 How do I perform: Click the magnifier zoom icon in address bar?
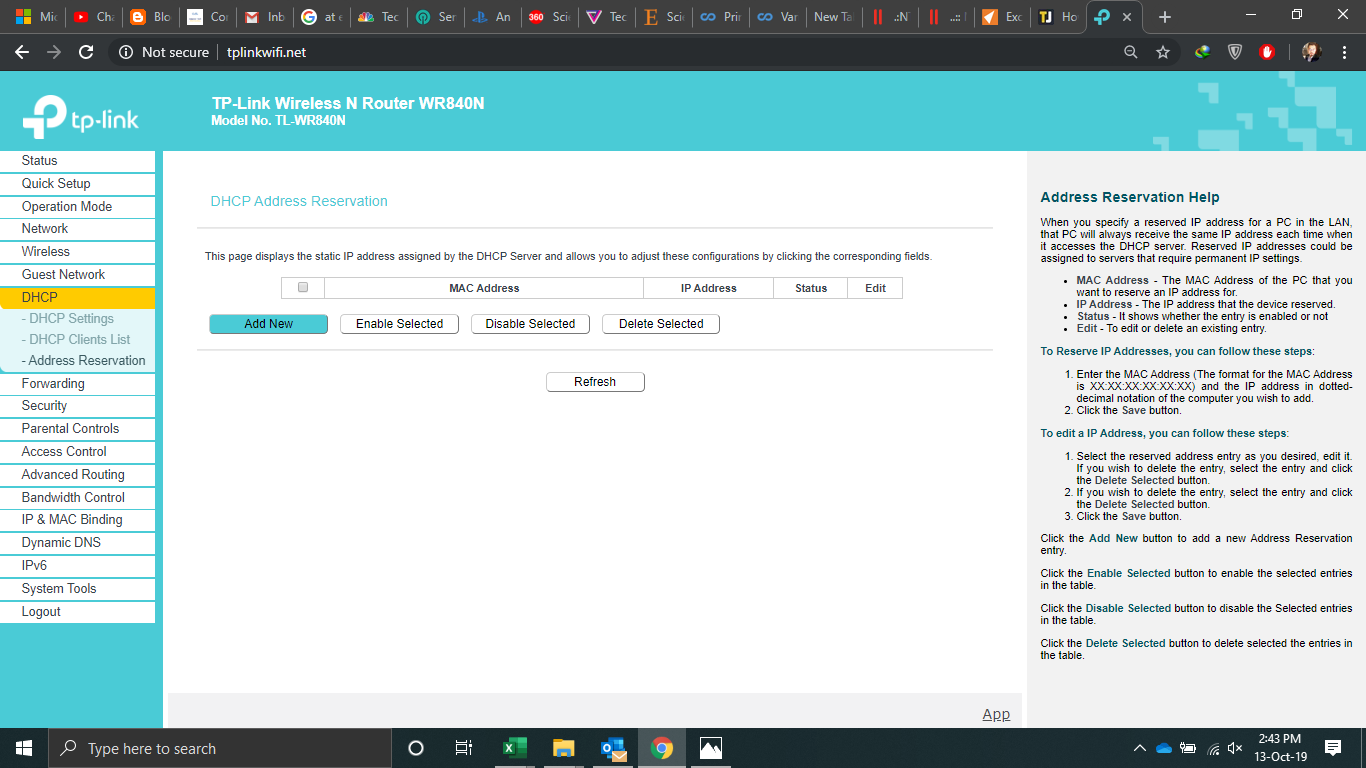1130,52
